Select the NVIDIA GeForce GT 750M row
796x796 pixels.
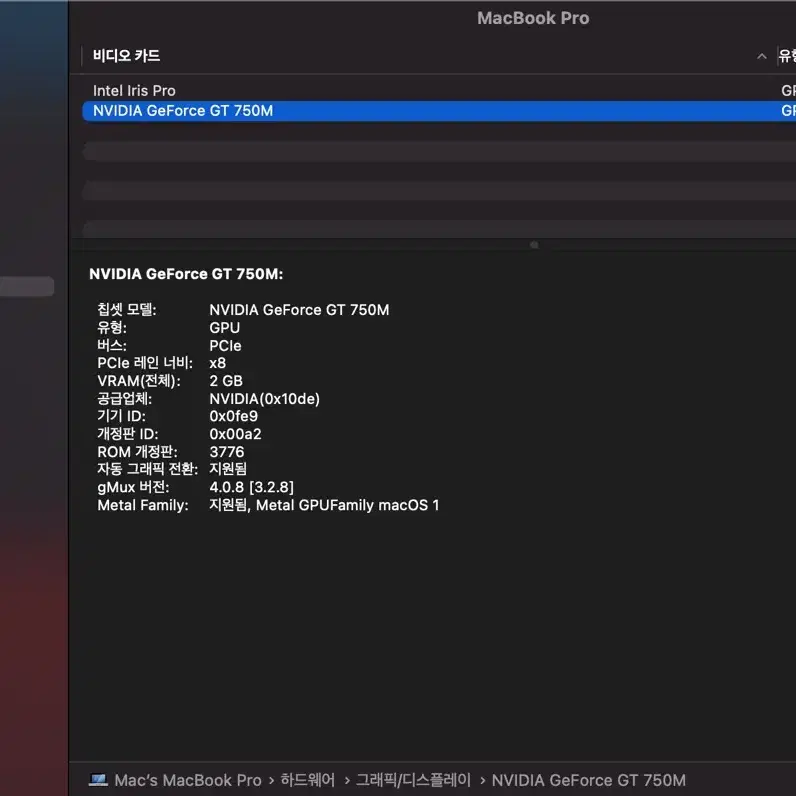click(x=439, y=111)
